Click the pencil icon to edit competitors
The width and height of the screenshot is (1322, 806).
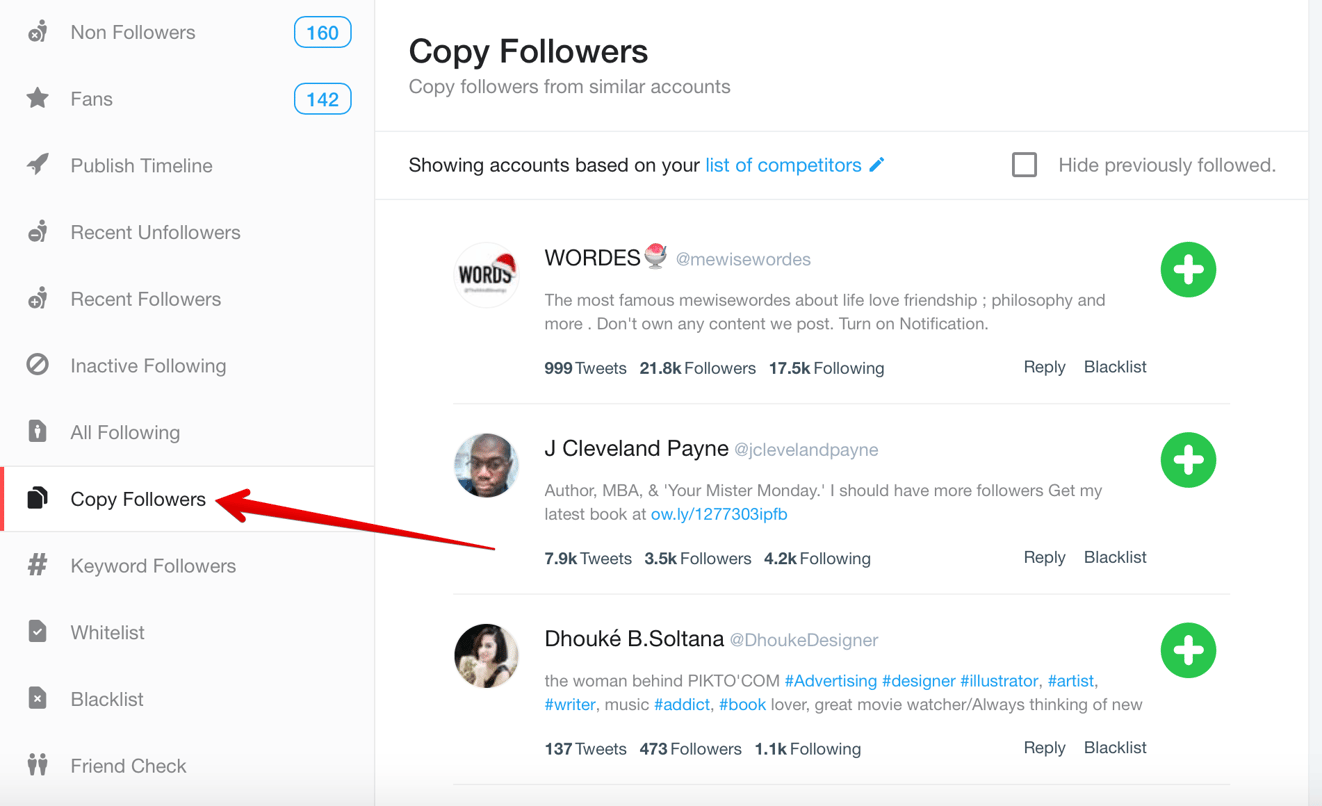click(x=875, y=164)
